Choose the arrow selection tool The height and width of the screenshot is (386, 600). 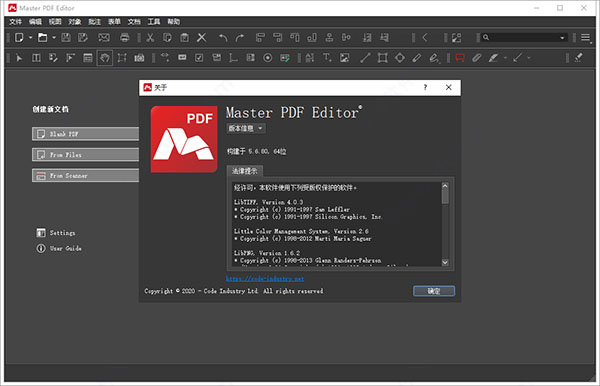coord(19,58)
